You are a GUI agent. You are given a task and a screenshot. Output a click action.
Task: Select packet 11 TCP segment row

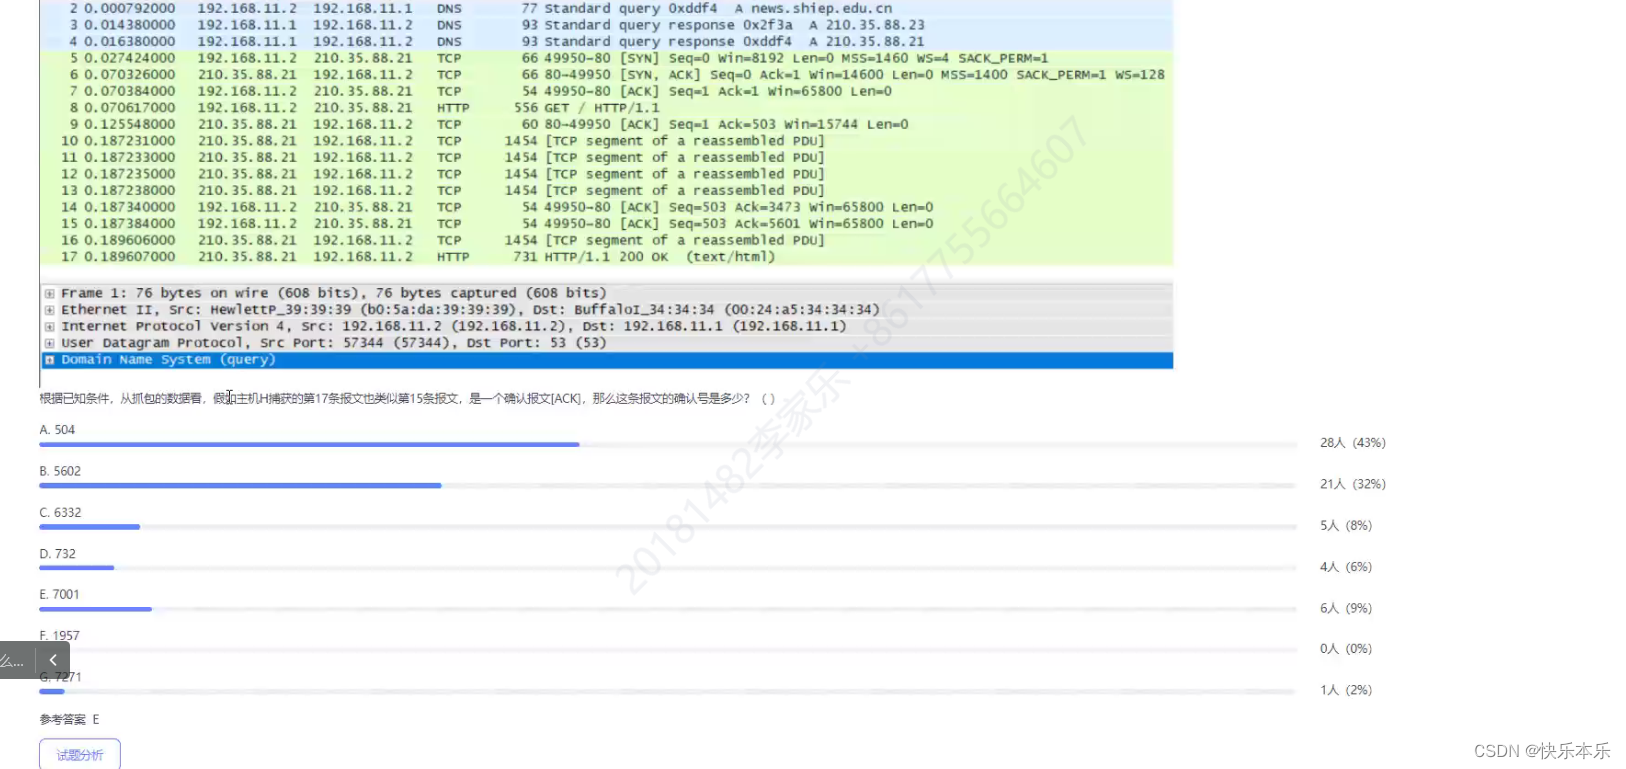click(x=606, y=157)
